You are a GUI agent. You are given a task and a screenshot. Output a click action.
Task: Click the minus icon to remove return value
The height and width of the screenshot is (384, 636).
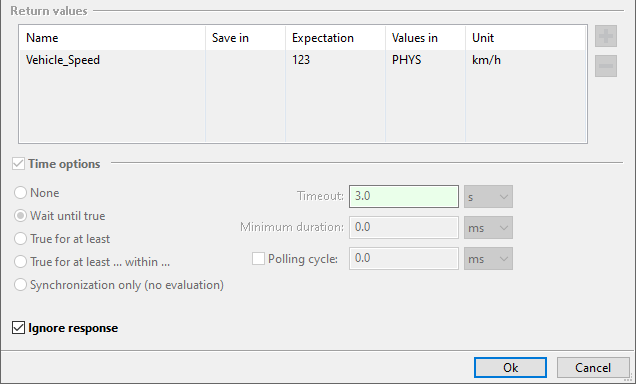coord(606,66)
